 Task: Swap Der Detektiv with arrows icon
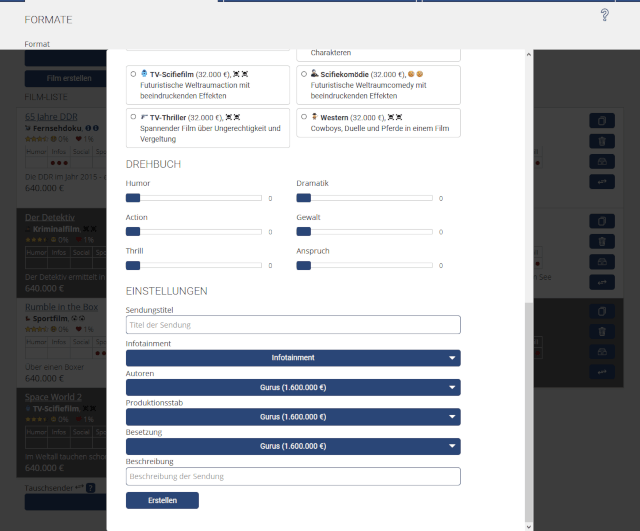pyautogui.click(x=602, y=282)
